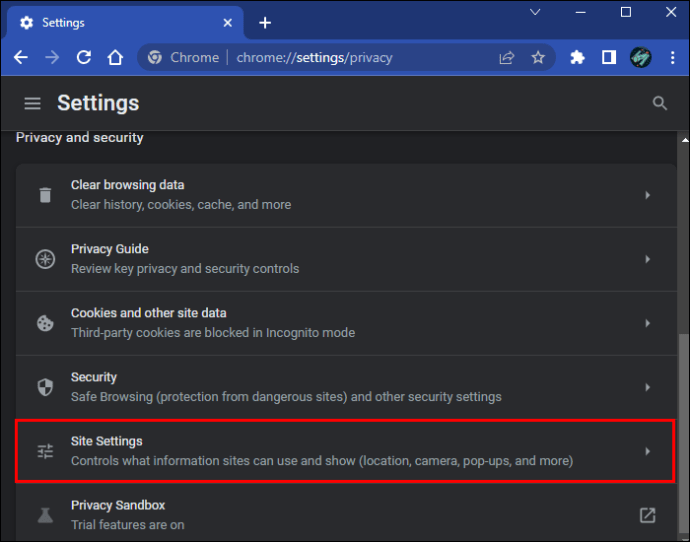Viewport: 690px width, 542px height.
Task: Click the back navigation arrow
Action: pyautogui.click(x=21, y=57)
